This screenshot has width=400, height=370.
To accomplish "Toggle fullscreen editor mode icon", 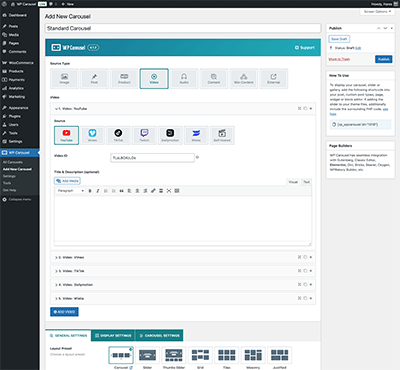I will 169,191.
